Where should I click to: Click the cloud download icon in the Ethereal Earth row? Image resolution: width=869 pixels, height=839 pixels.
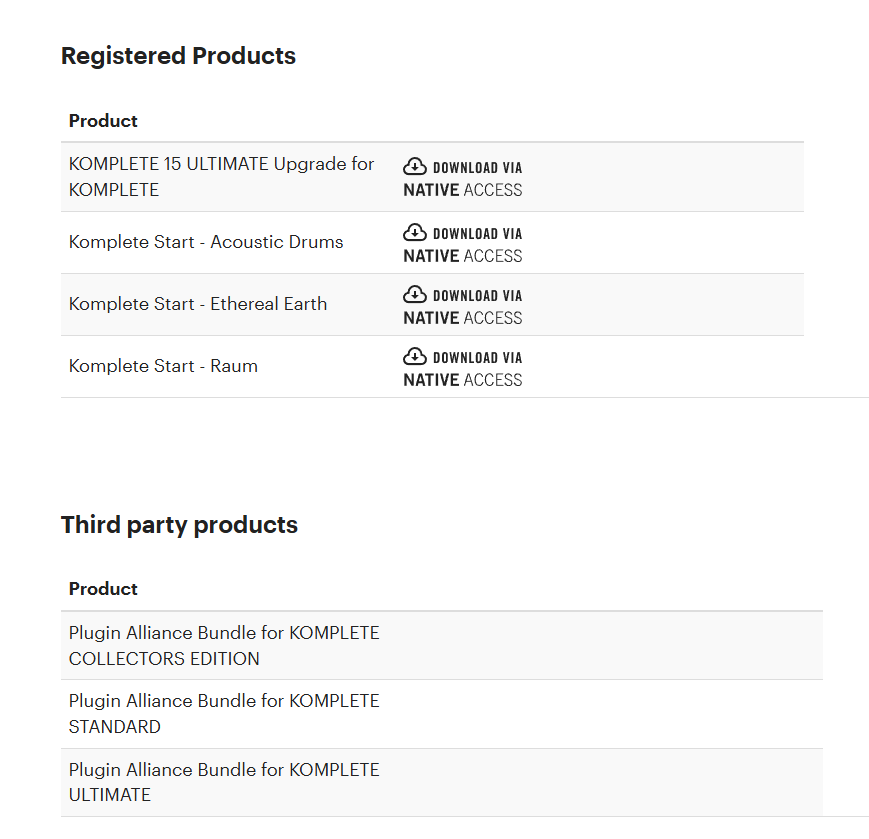[x=415, y=294]
